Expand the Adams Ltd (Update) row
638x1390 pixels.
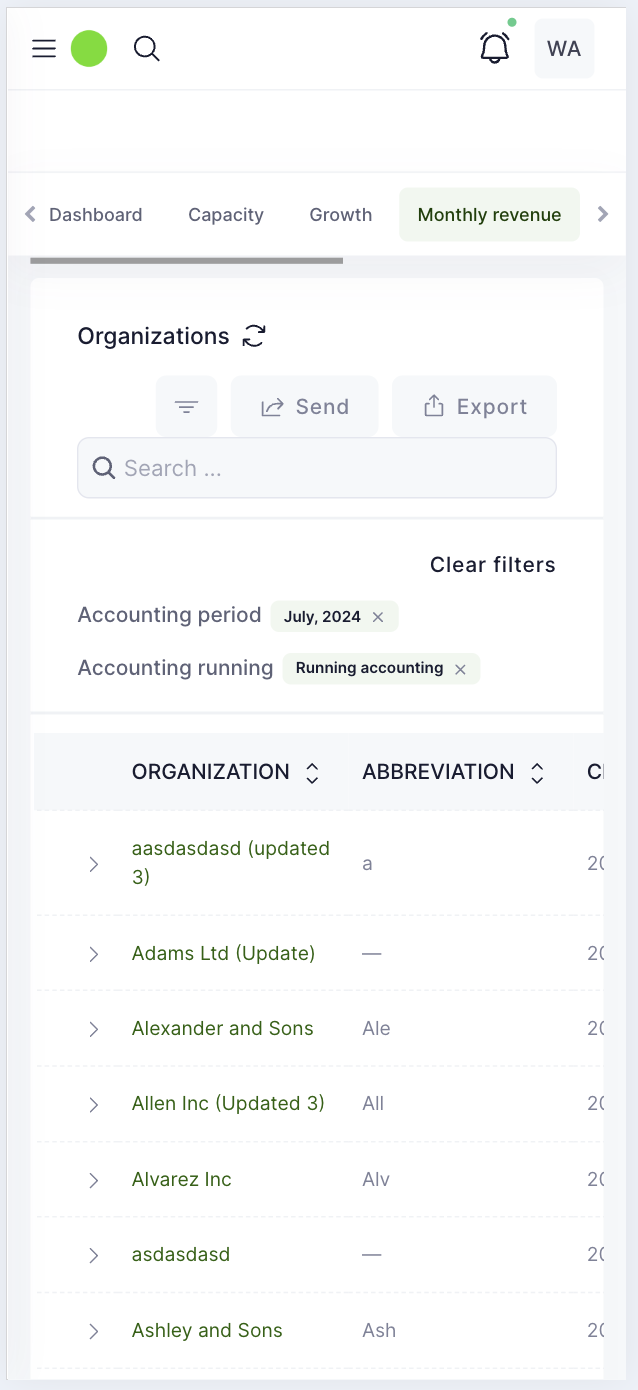click(x=94, y=954)
